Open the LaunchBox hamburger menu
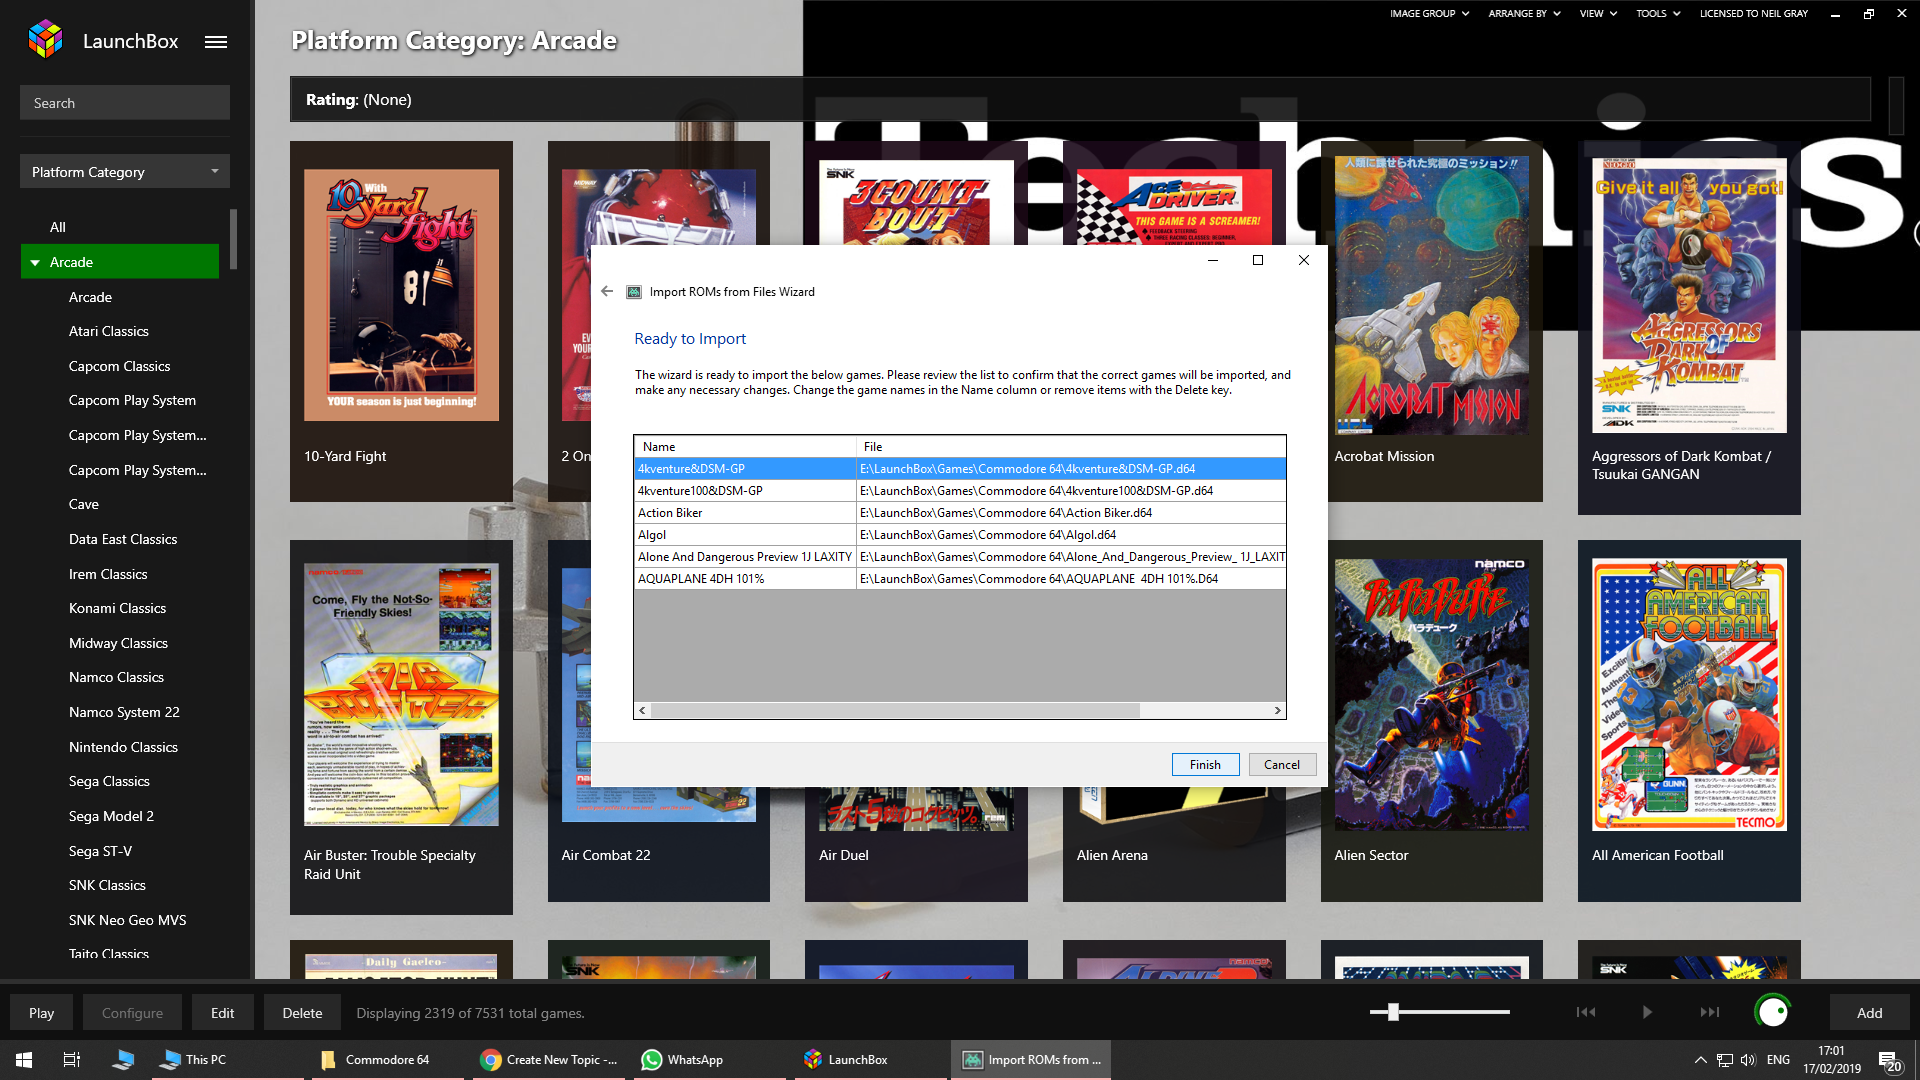1920x1080 pixels. point(216,42)
